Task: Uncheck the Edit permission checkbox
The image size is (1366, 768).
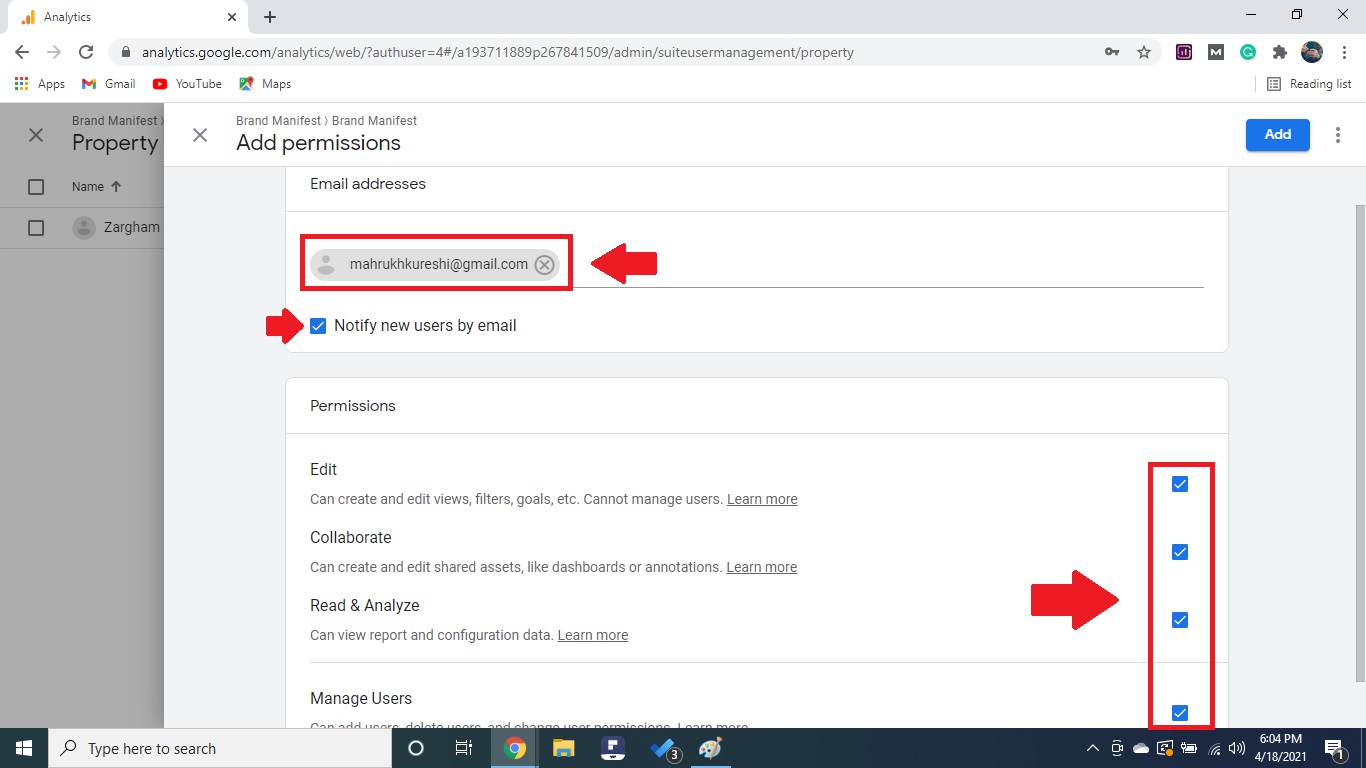Action: click(x=1180, y=484)
